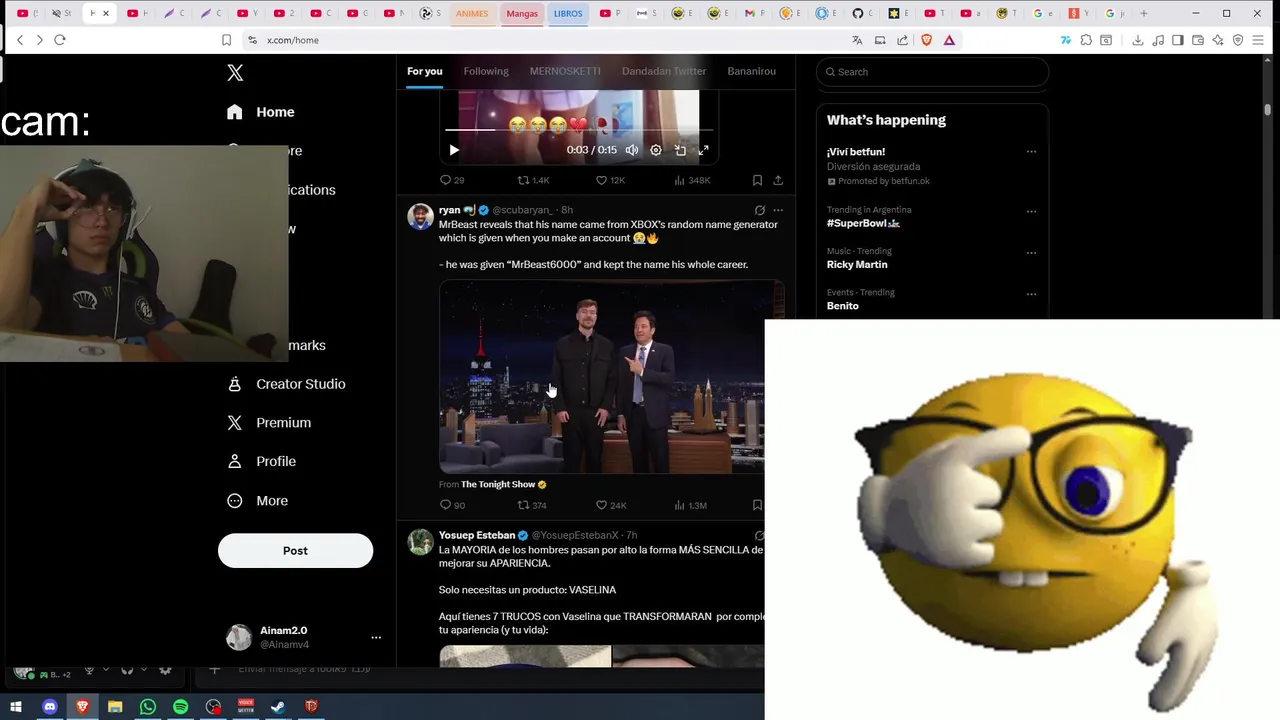Open Home in X sidebar
Image resolution: width=1280 pixels, height=720 pixels.
click(x=261, y=112)
